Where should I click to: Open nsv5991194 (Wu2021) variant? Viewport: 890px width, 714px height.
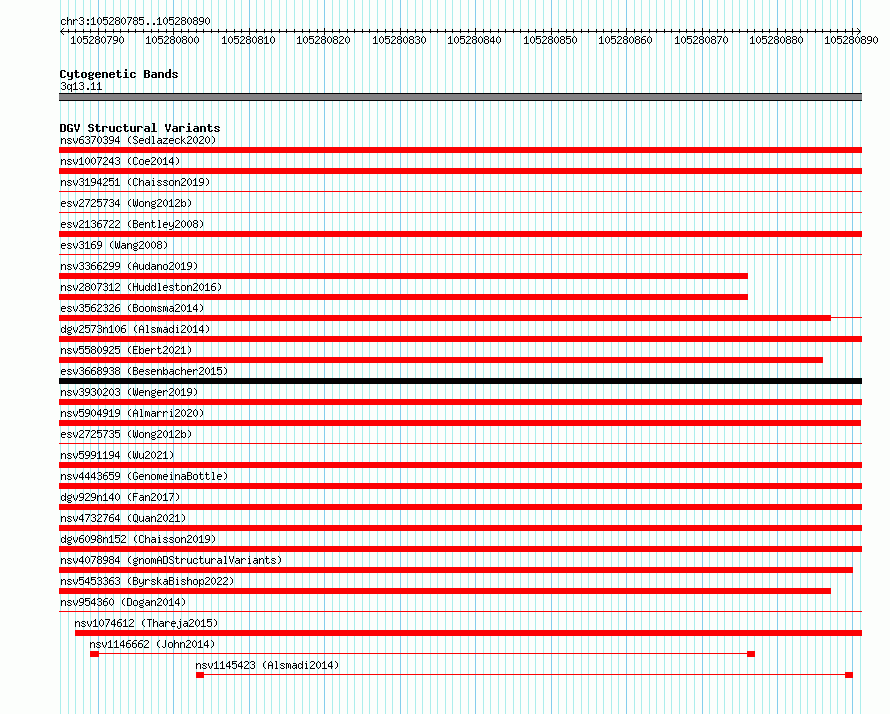point(117,455)
